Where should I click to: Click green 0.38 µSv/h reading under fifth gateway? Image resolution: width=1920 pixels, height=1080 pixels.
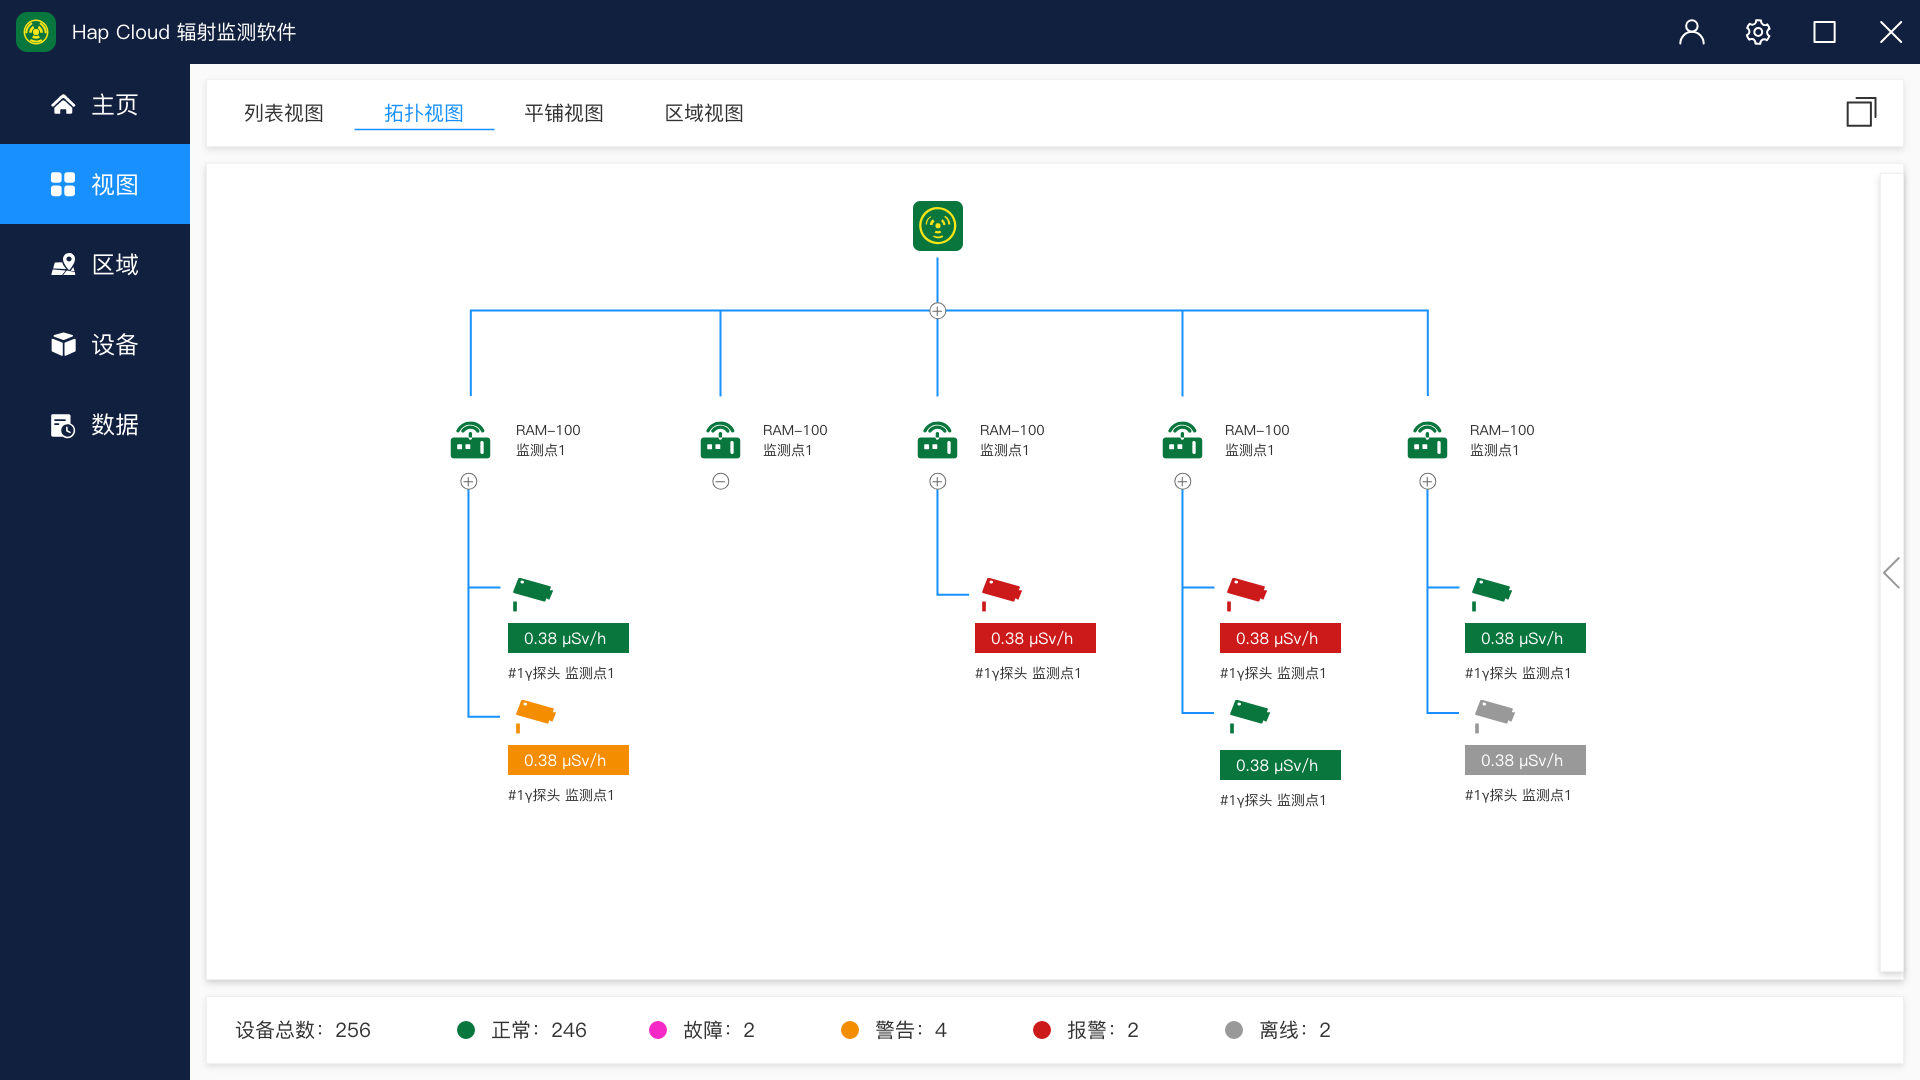pyautogui.click(x=1525, y=638)
